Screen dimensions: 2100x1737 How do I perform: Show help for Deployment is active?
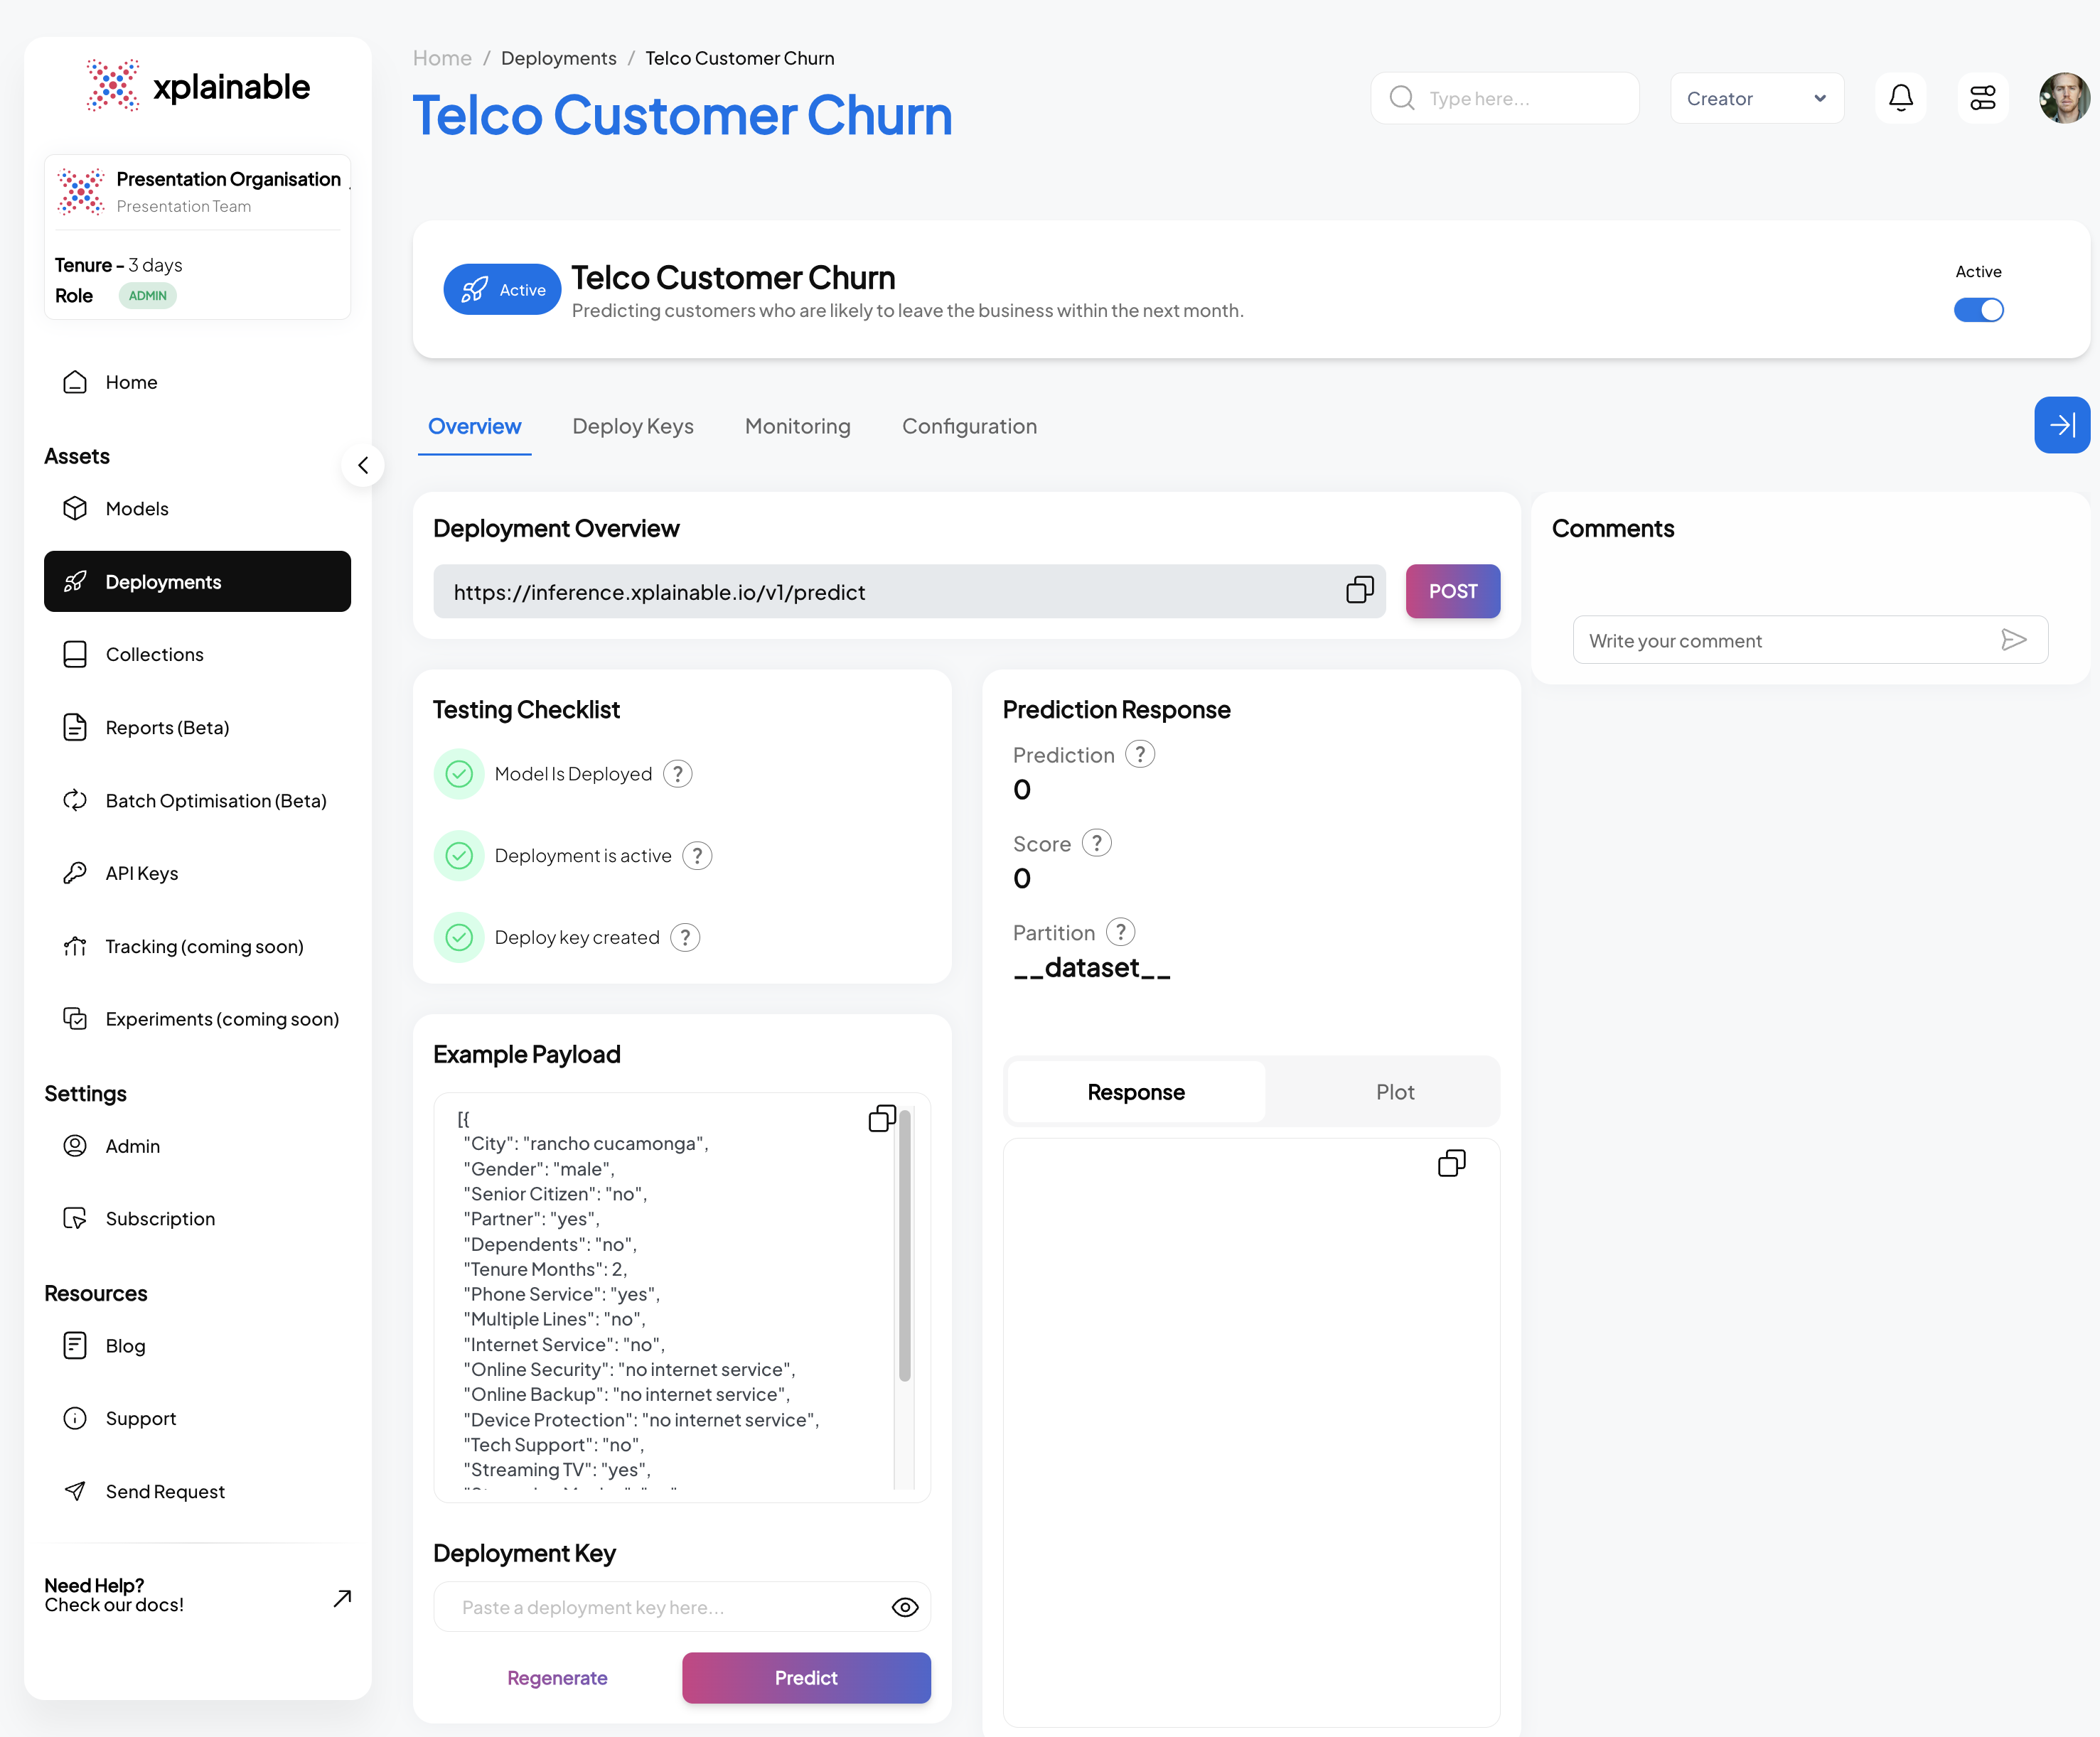click(697, 856)
